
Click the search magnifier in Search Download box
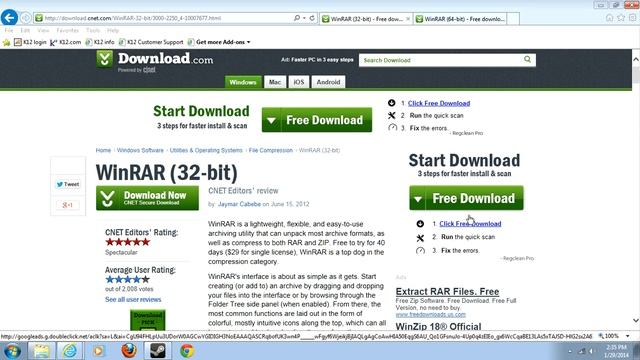[x=527, y=60]
